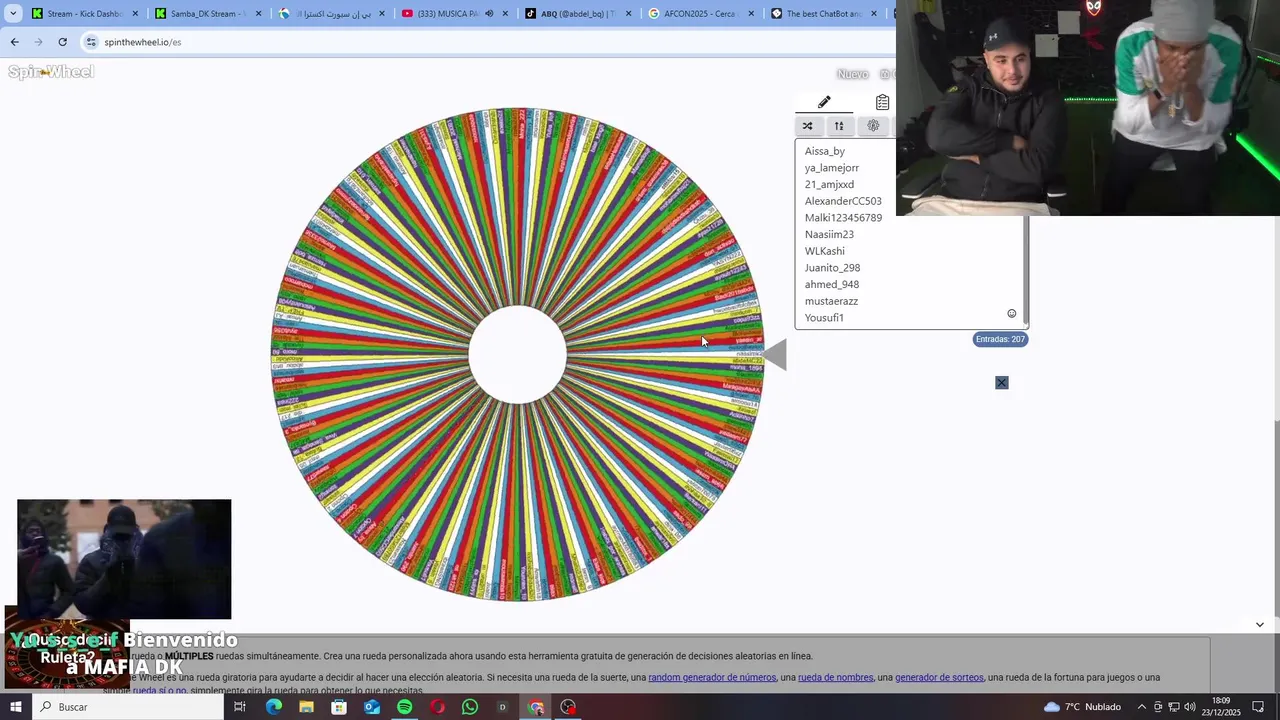
Task: Switch to Samba_DK Stream tab
Action: pyautogui.click(x=210, y=14)
